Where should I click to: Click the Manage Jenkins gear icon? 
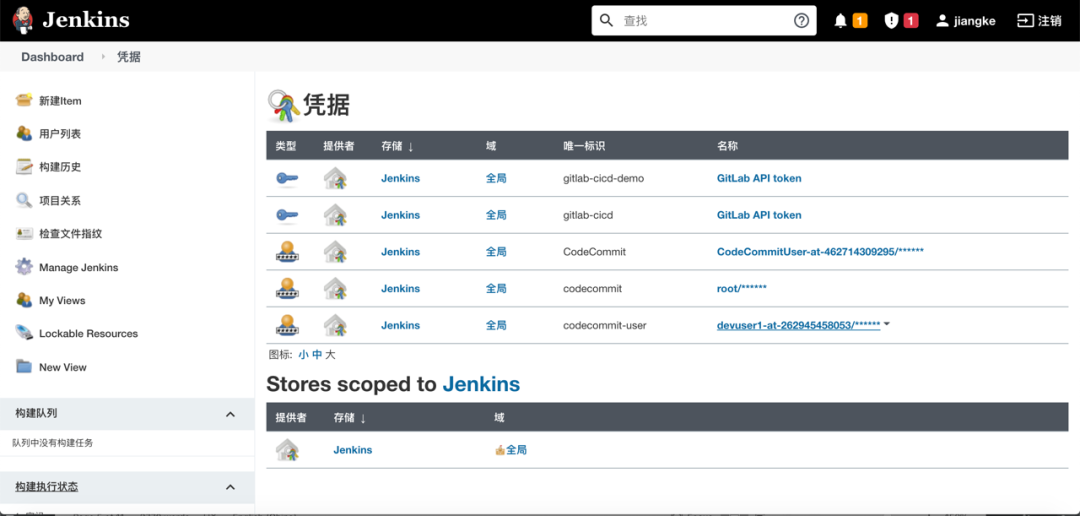point(24,267)
